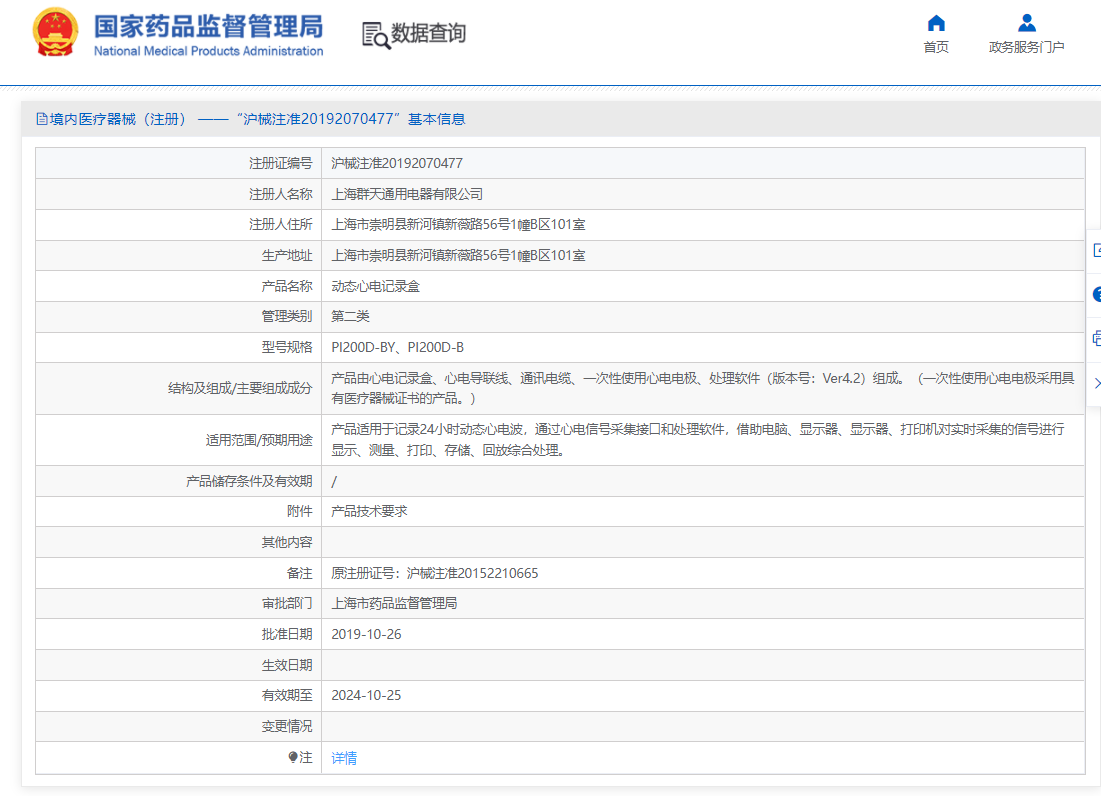Click product name 动态心电记录盒
The width and height of the screenshot is (1101, 796).
376,286
